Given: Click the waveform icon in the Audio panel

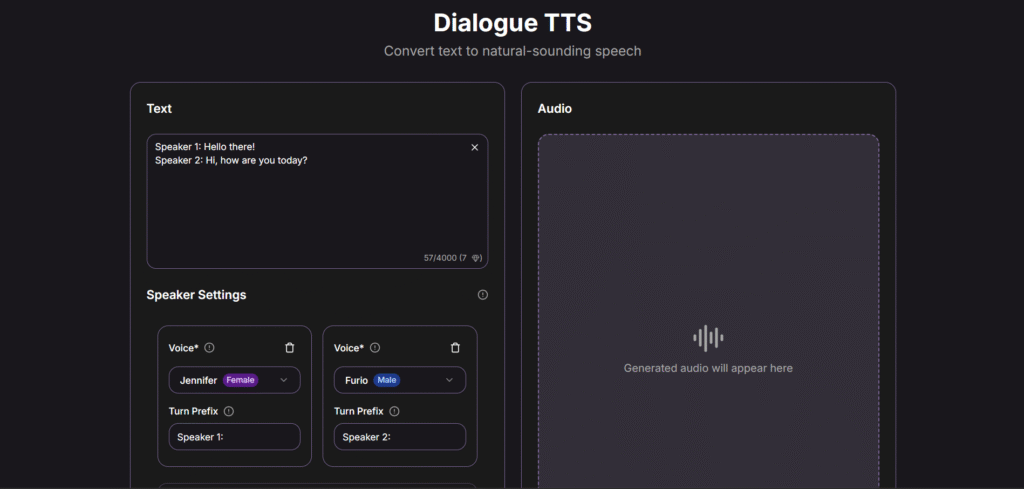Looking at the screenshot, I should coord(708,338).
